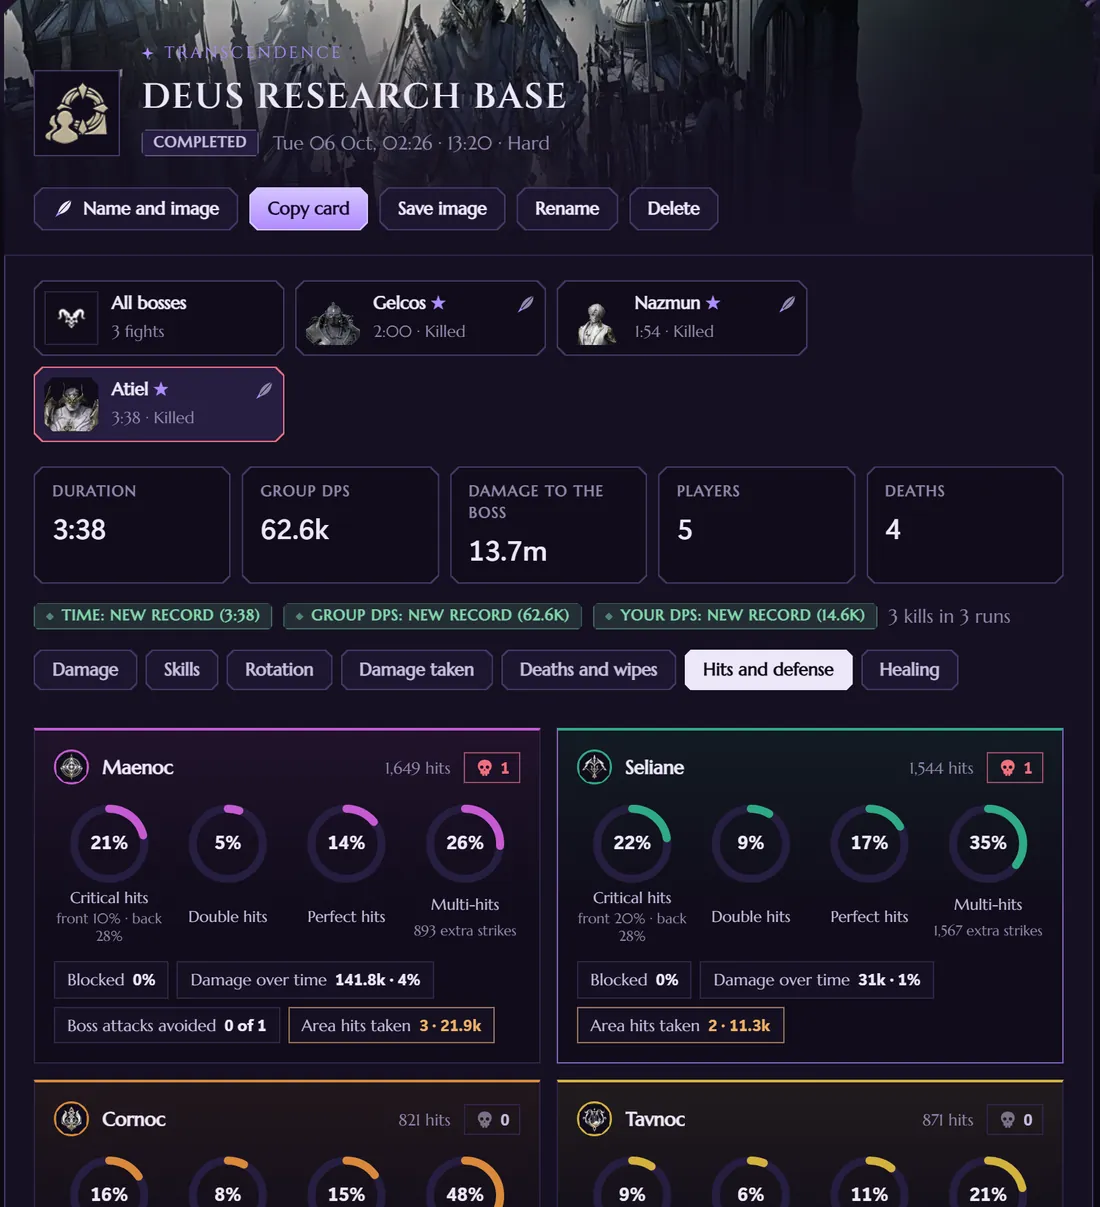Click Tavnoc's class icon
The height and width of the screenshot is (1207, 1100).
click(x=594, y=1119)
